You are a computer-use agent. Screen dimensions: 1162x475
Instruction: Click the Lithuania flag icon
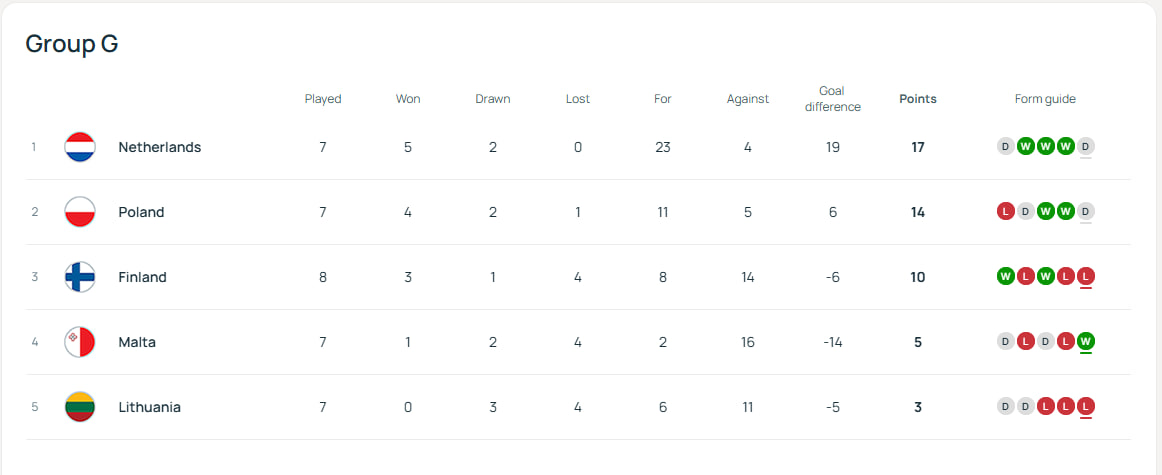pyautogui.click(x=80, y=407)
